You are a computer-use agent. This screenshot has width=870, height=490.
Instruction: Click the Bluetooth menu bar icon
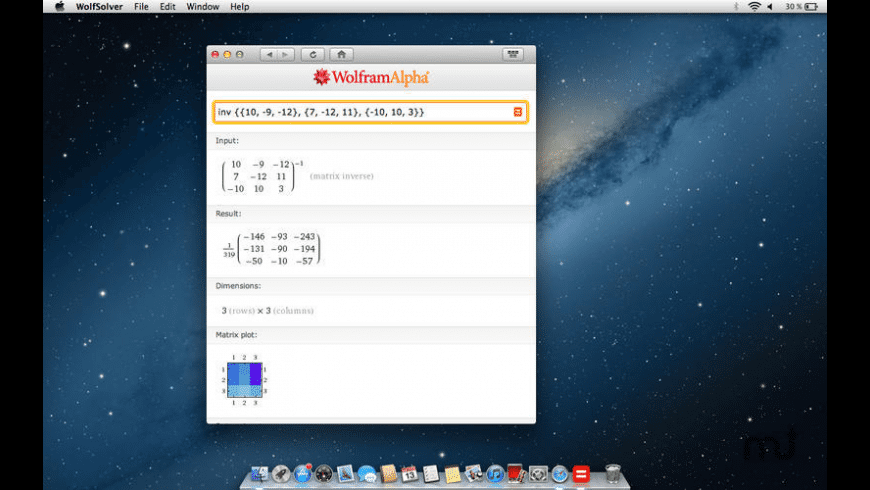pos(736,7)
